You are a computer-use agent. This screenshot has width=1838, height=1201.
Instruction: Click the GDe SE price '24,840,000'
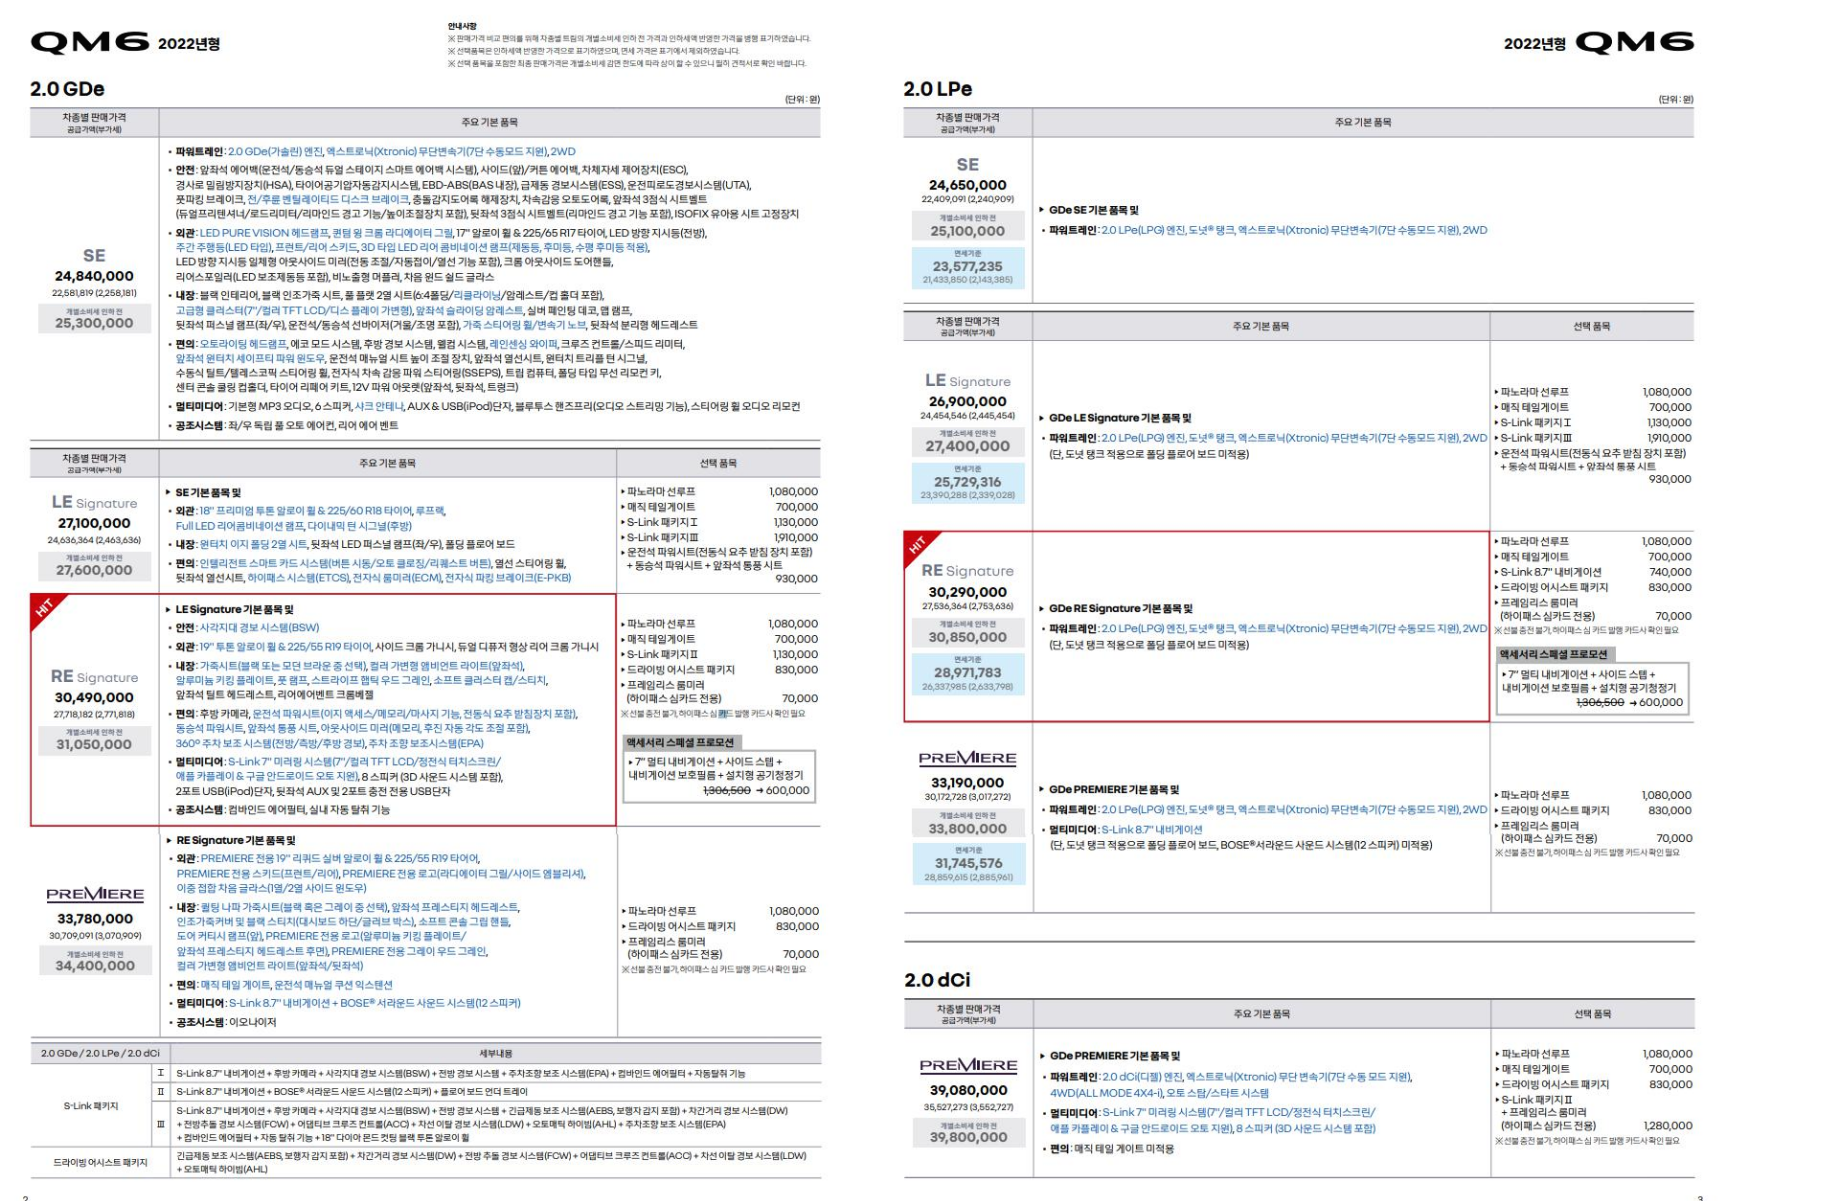click(94, 276)
